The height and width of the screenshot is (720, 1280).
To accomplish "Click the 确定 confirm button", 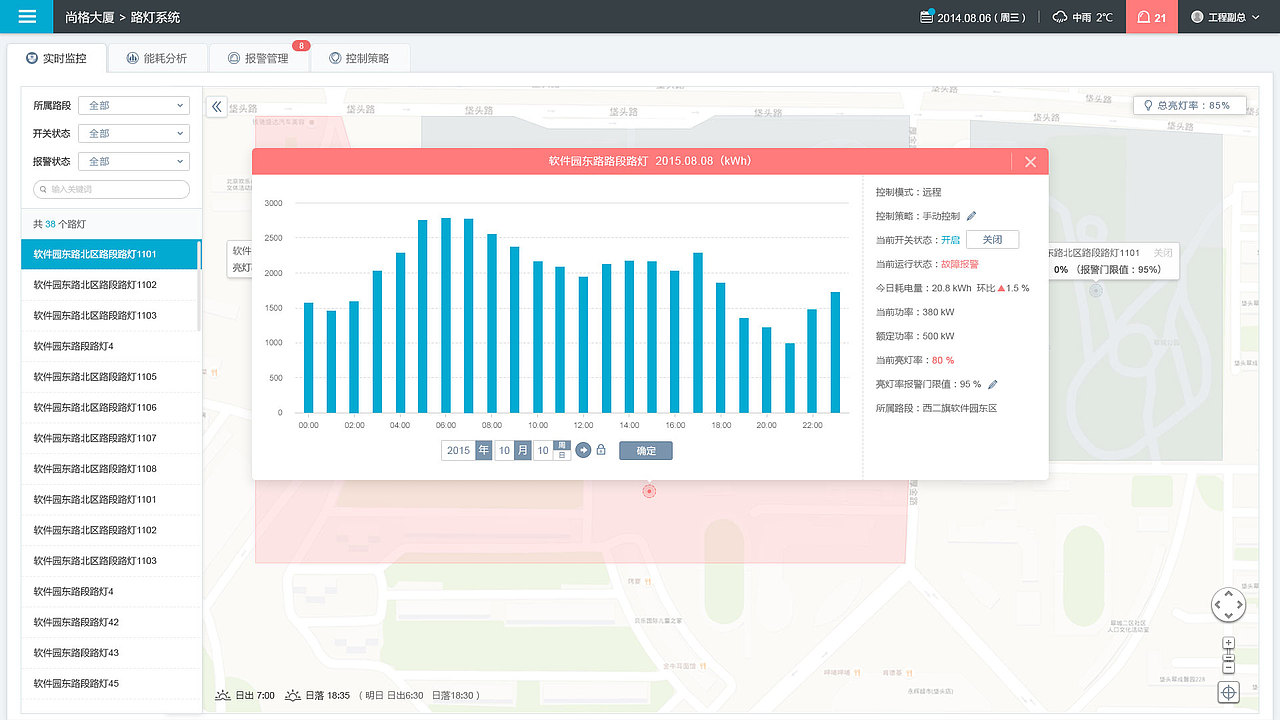I will pos(646,451).
